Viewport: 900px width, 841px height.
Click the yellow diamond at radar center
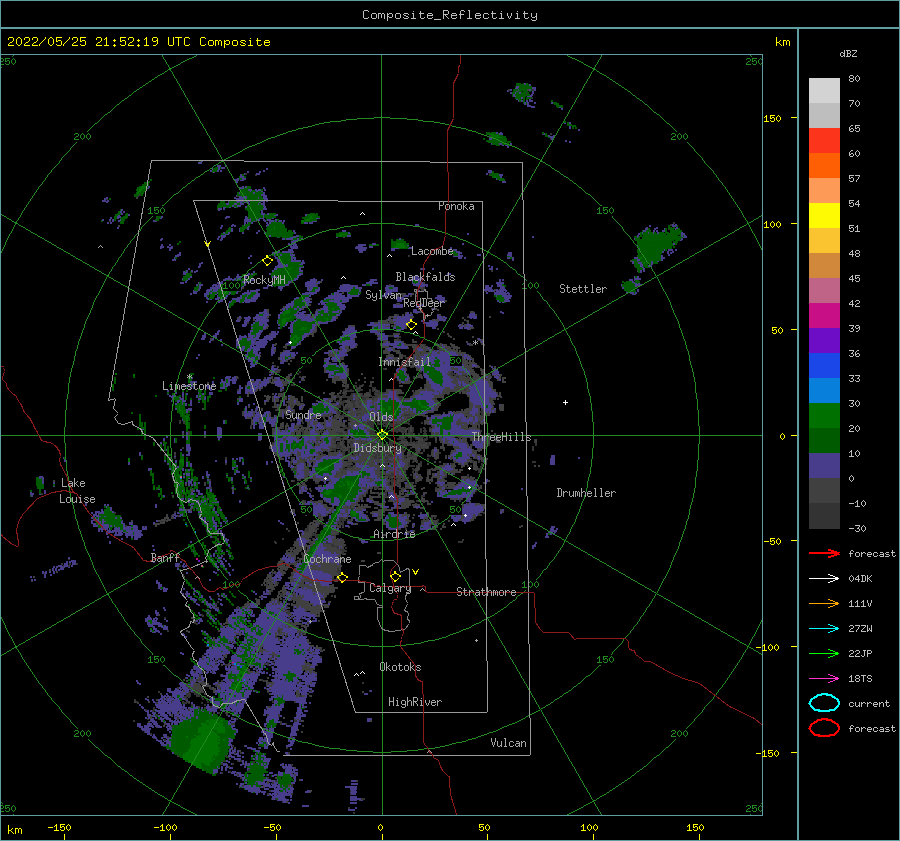(x=382, y=435)
